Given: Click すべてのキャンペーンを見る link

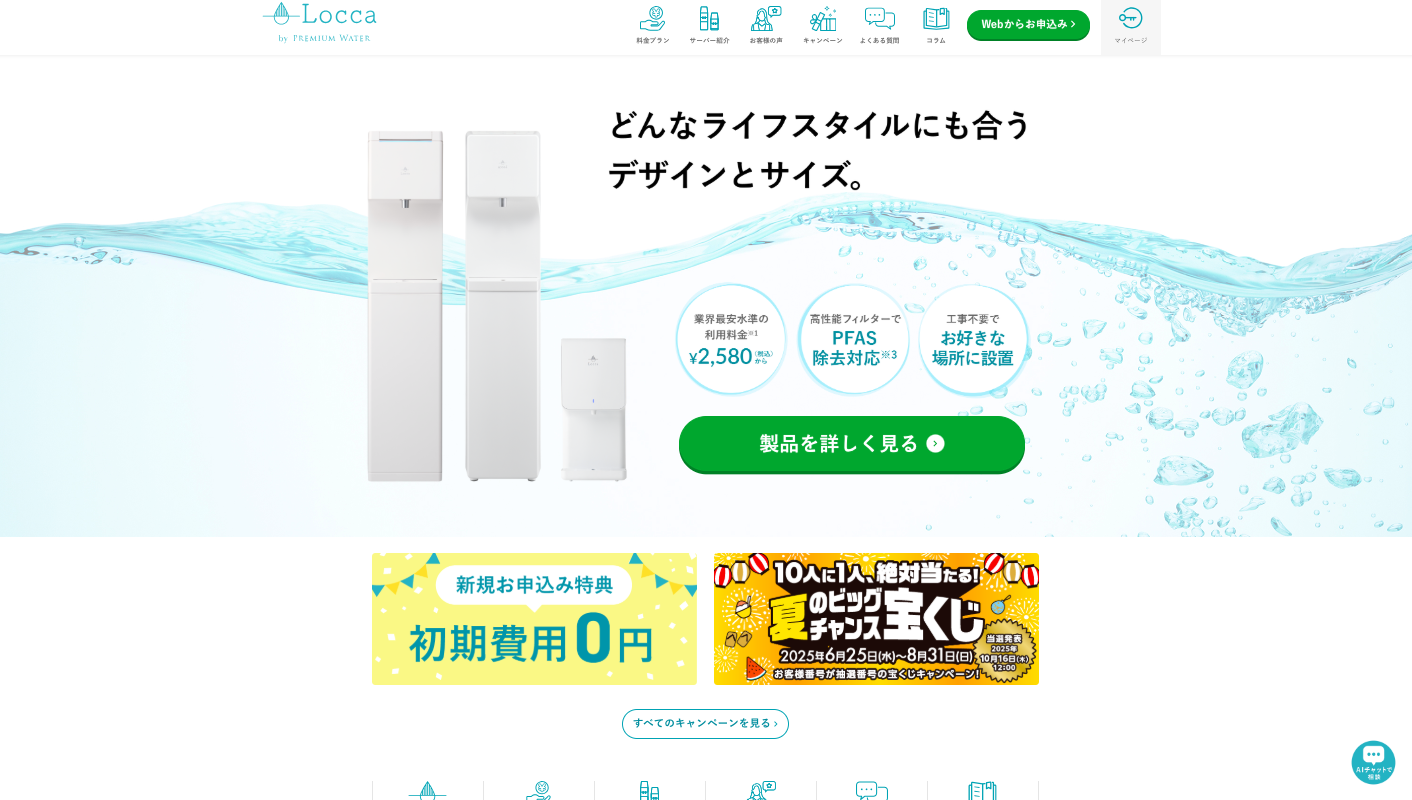Looking at the screenshot, I should tap(705, 724).
